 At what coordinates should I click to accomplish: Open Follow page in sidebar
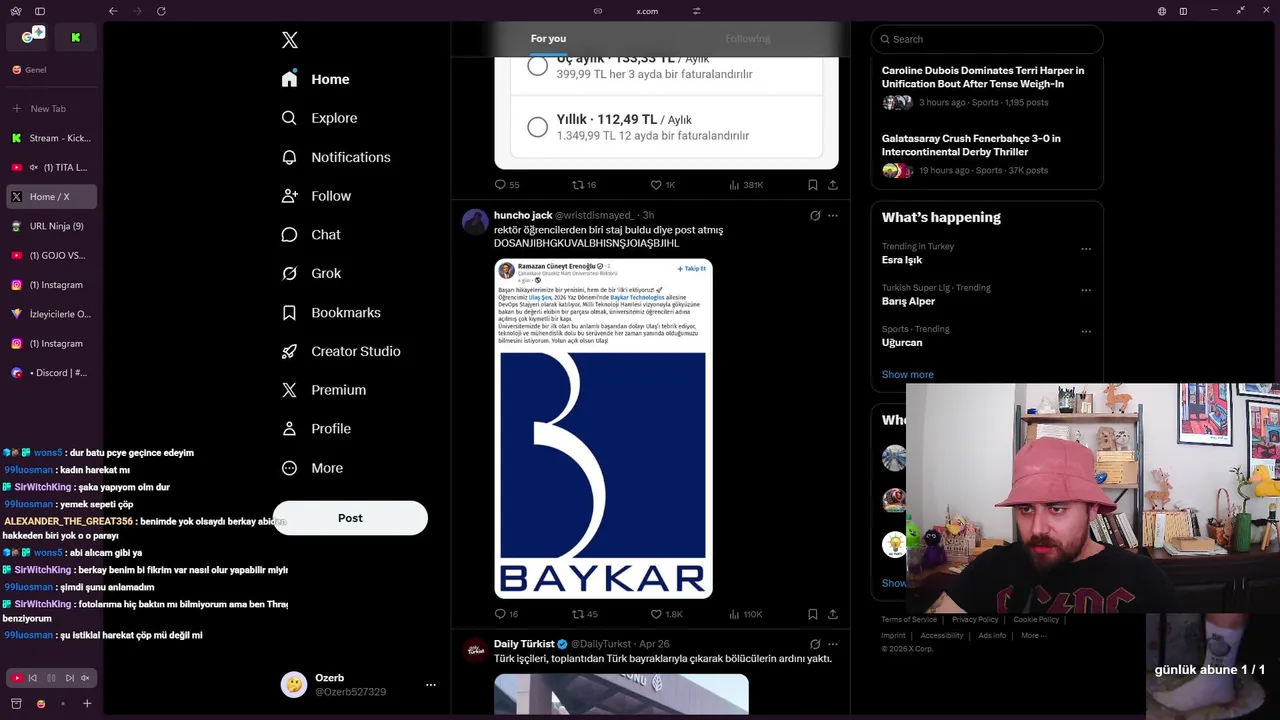coord(317,196)
